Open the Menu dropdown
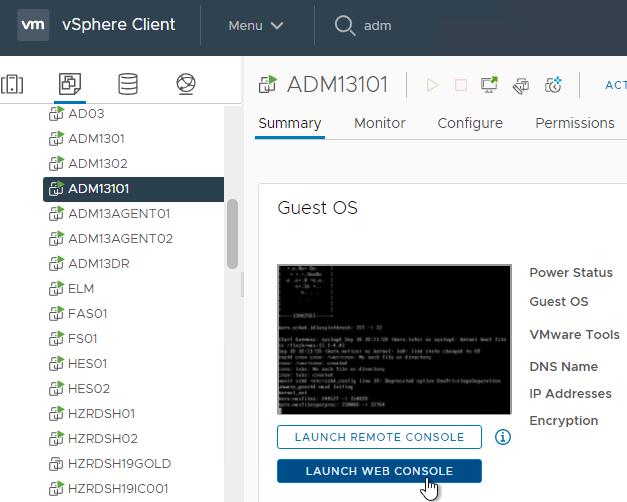Viewport: 627px width, 502px height. [256, 26]
